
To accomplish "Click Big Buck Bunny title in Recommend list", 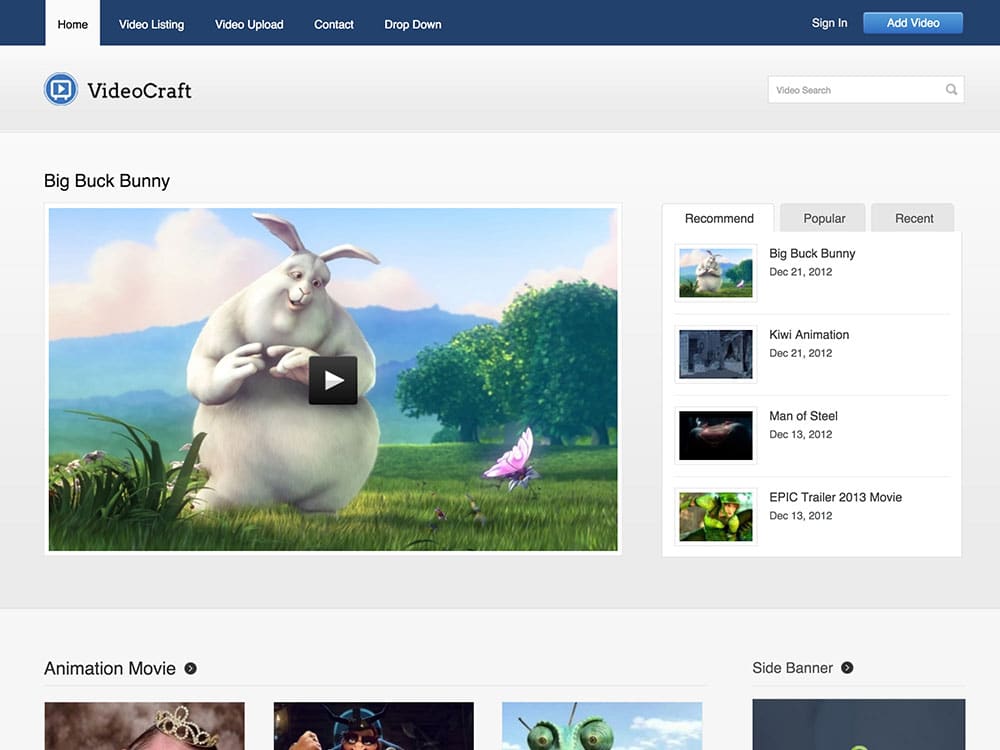I will (812, 253).
